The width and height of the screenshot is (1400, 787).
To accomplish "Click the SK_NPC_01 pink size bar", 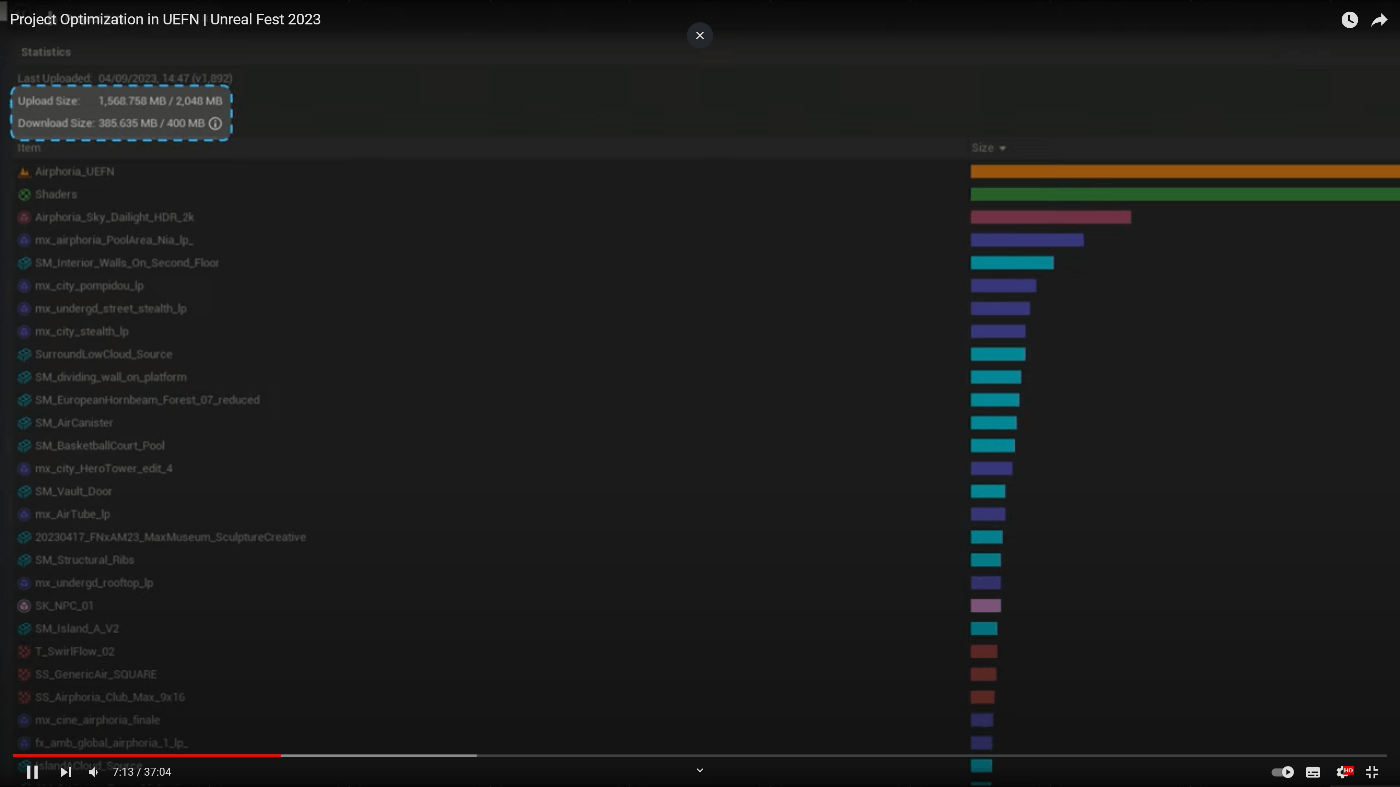I will [x=986, y=606].
